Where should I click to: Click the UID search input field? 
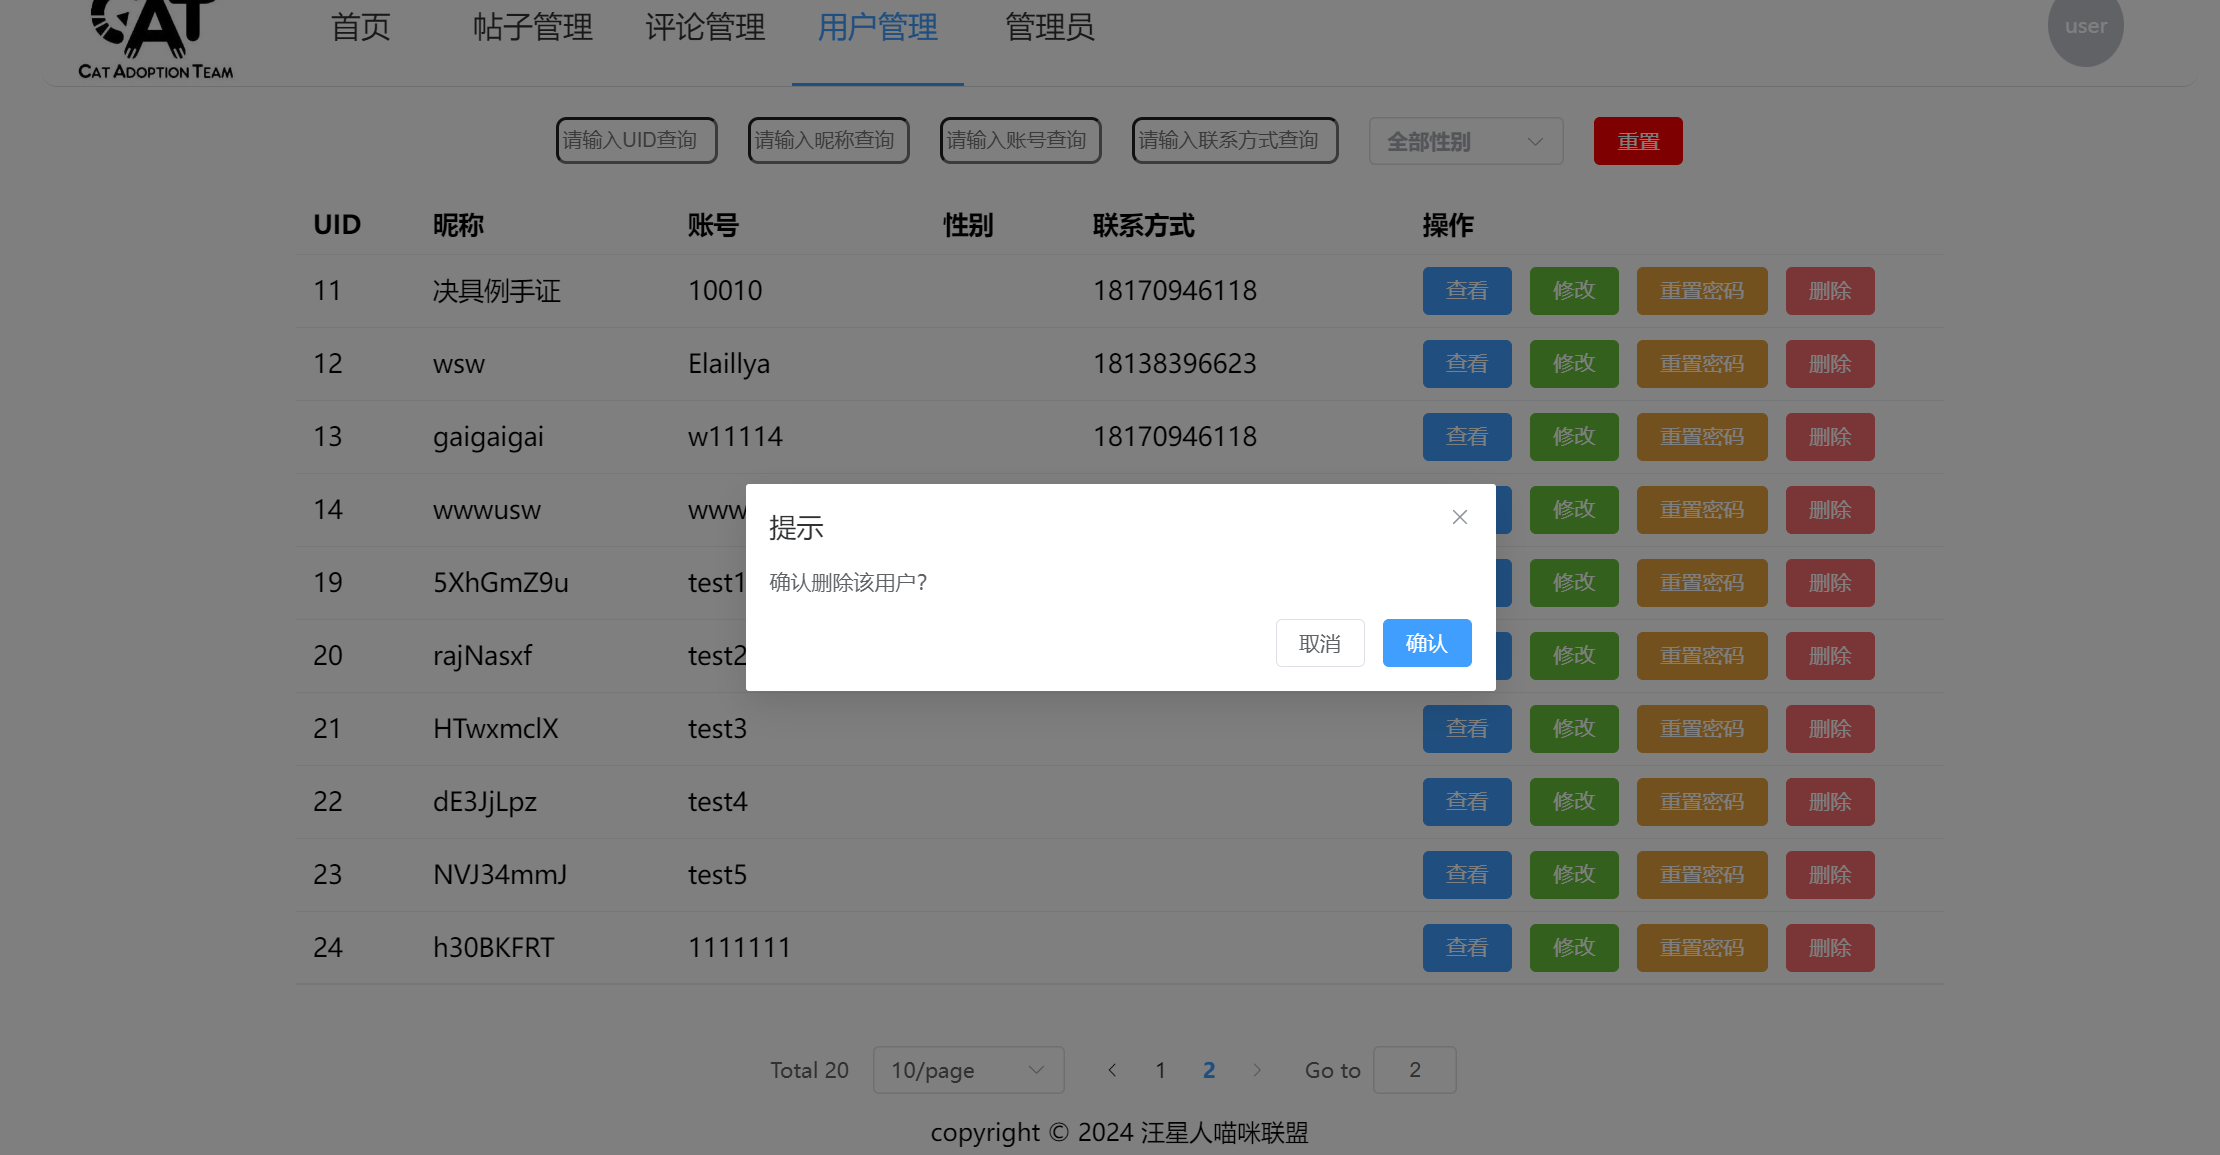click(636, 141)
